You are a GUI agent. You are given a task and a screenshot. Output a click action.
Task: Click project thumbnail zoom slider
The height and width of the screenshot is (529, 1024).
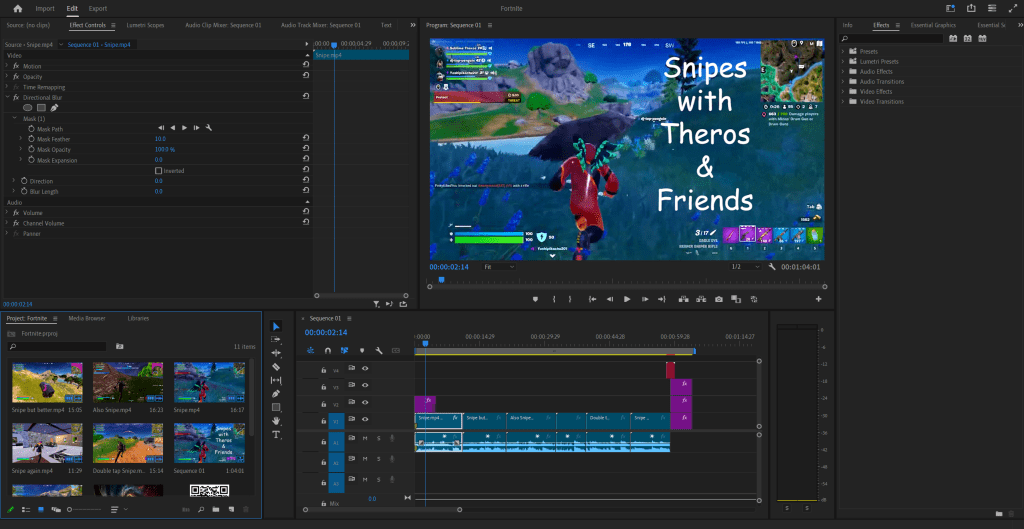point(85,509)
